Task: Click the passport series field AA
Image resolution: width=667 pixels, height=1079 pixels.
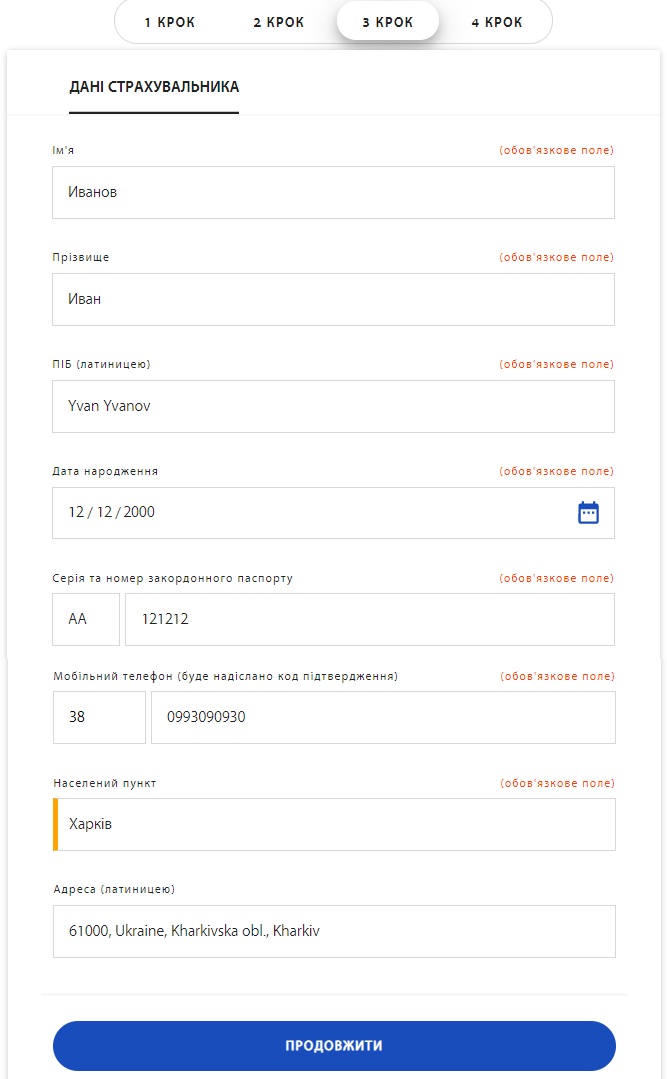Action: 85,619
